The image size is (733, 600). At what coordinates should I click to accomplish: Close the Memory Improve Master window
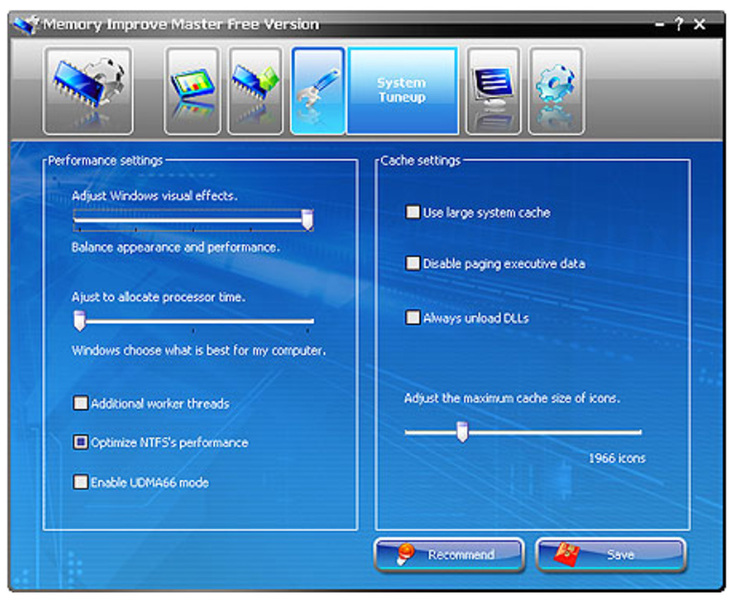point(699,24)
